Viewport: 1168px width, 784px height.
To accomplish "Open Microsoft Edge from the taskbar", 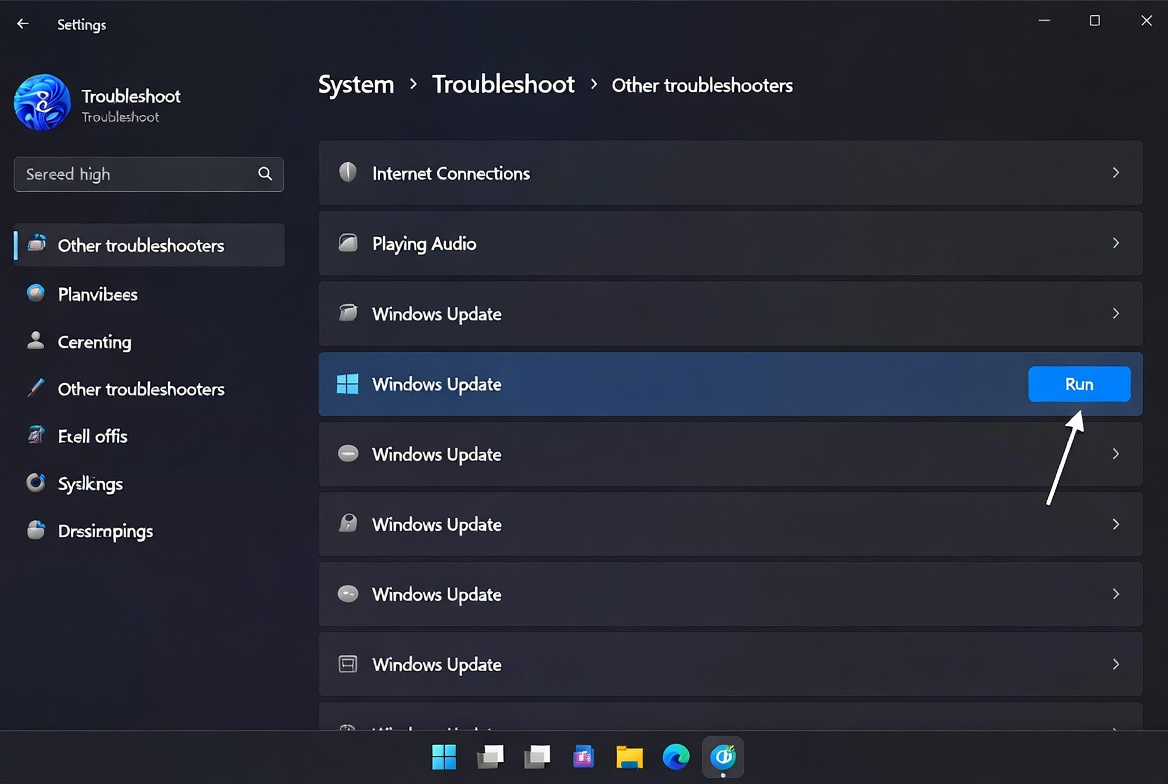I will click(676, 757).
